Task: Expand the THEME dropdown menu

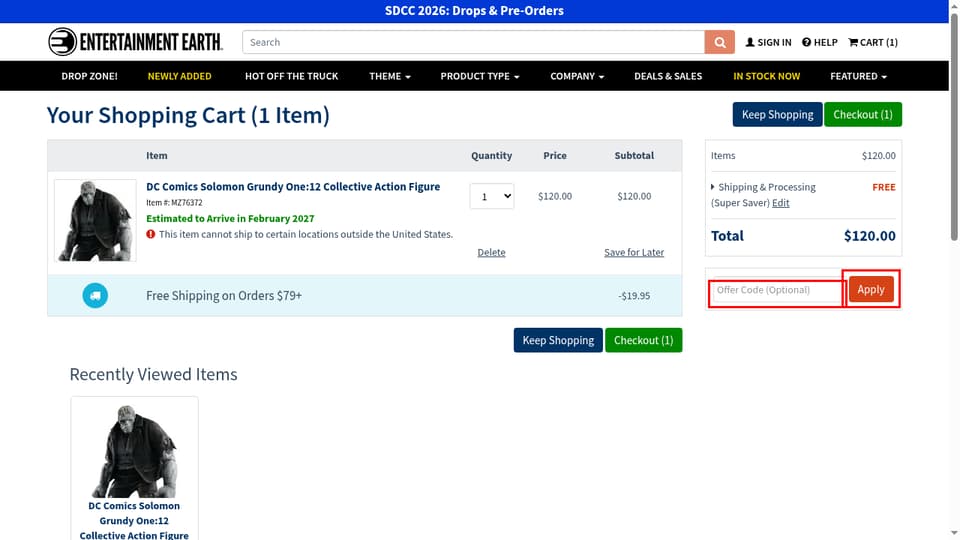Action: click(389, 76)
